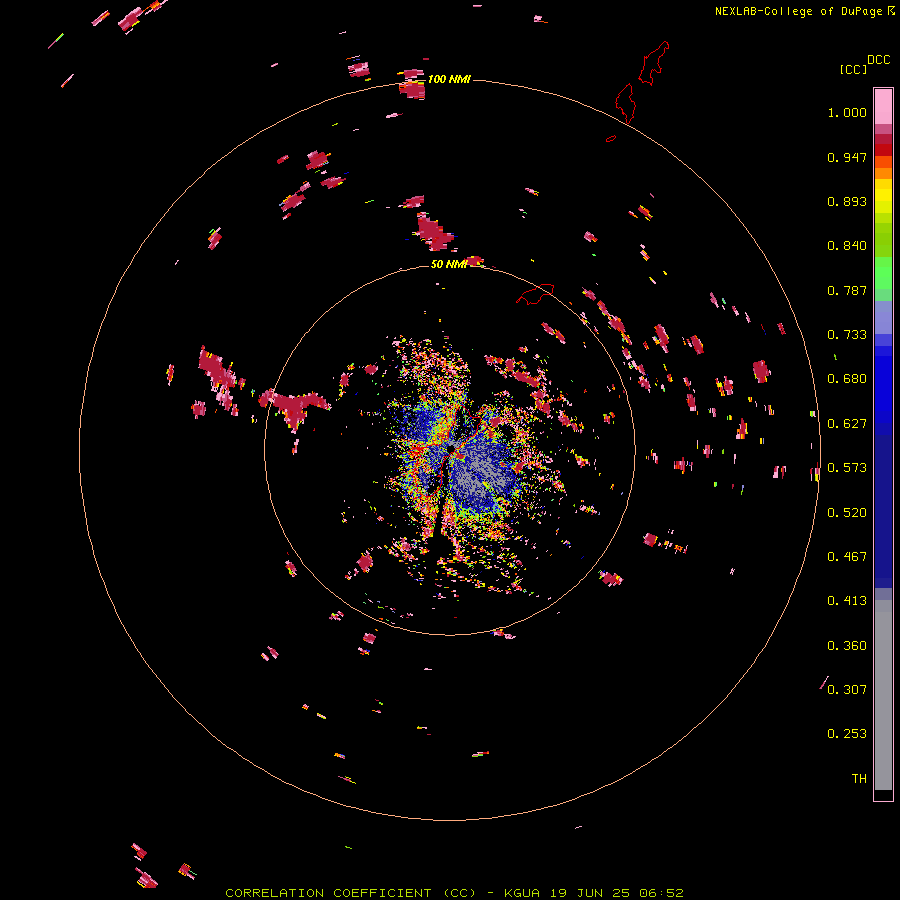This screenshot has width=900, height=900.
Task: Click the 0.307 color scale value
Action: 847,690
